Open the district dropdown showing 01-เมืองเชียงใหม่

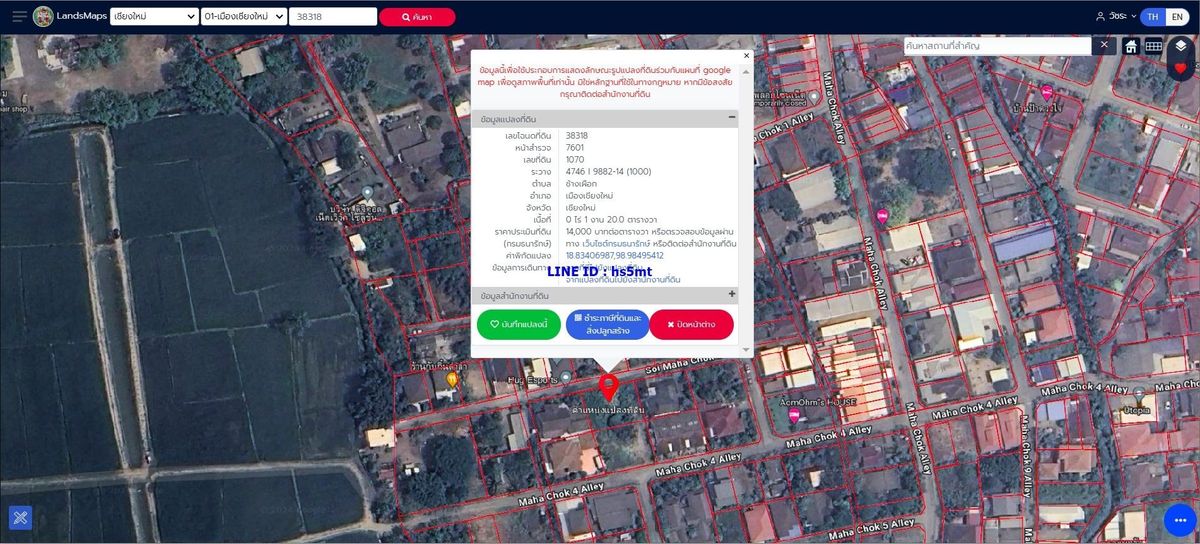click(x=244, y=17)
